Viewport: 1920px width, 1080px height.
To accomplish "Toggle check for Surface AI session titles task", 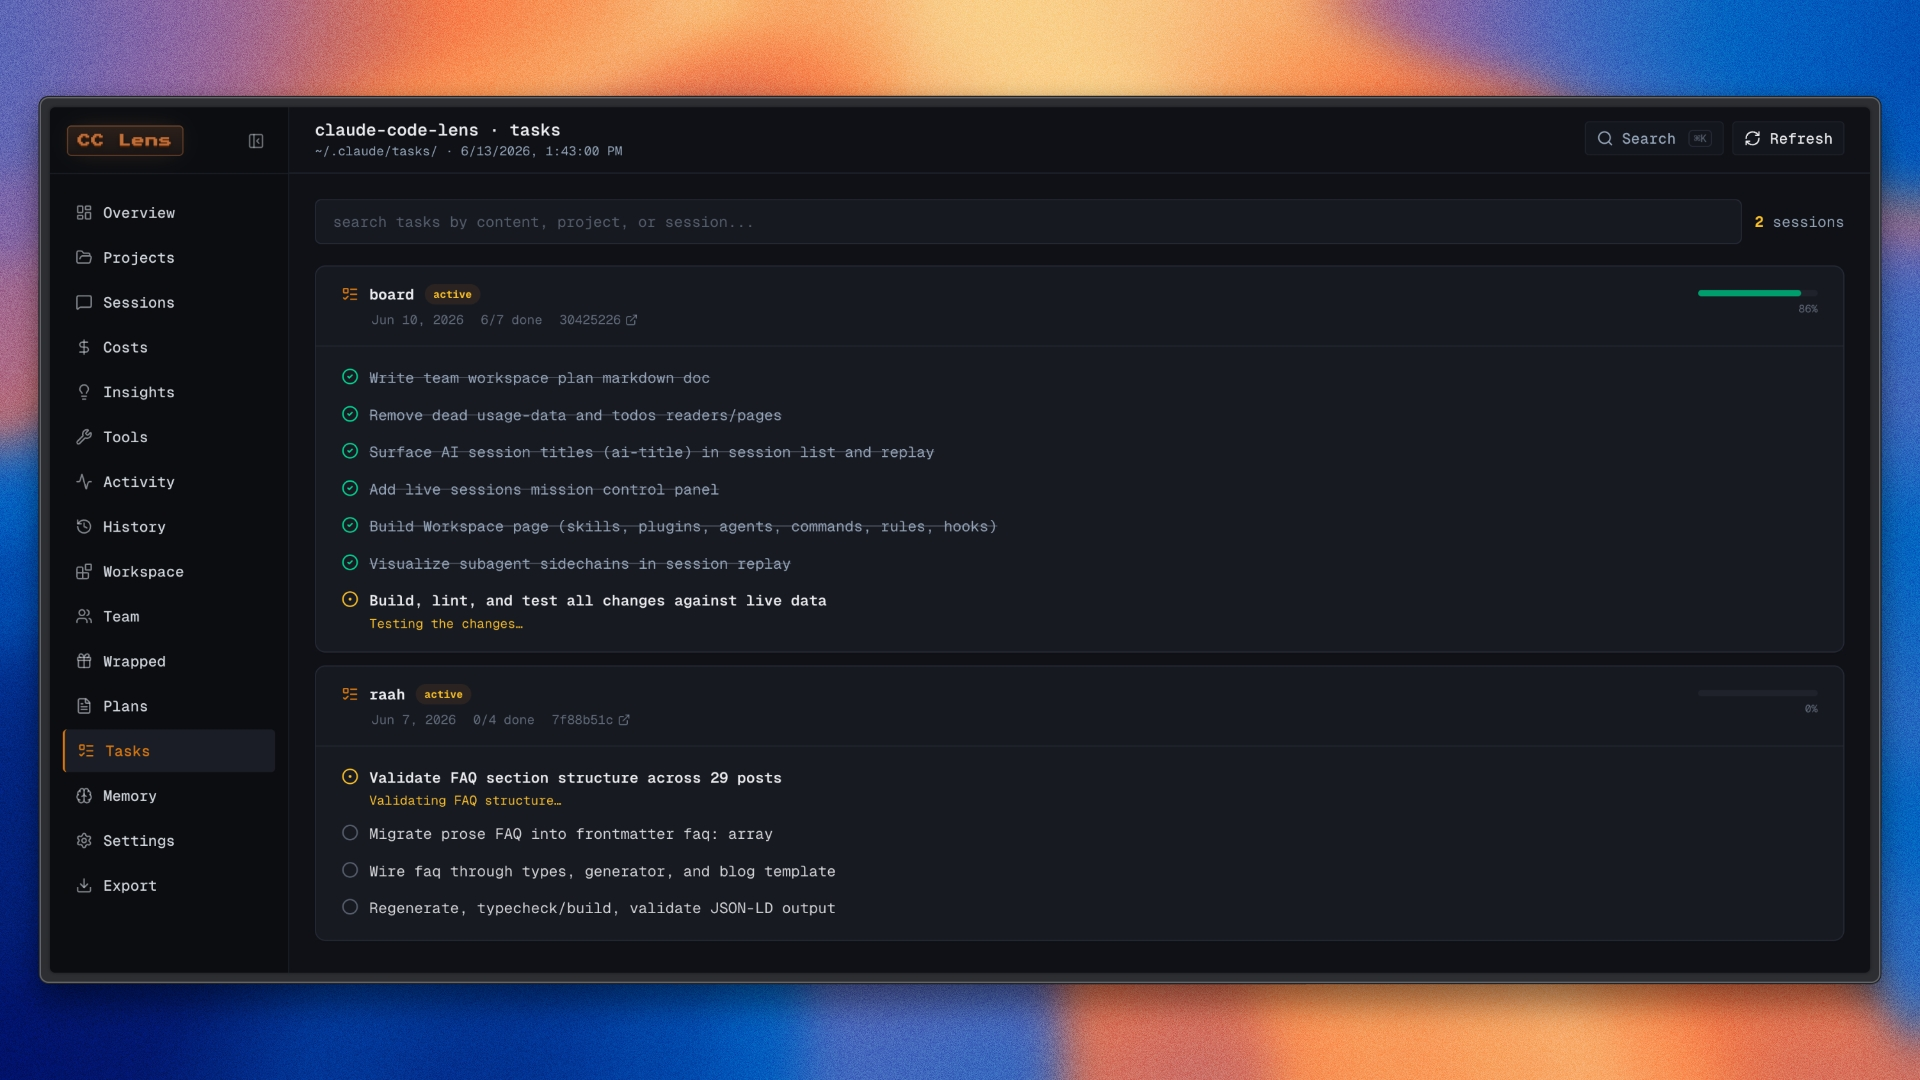I will 350,451.
